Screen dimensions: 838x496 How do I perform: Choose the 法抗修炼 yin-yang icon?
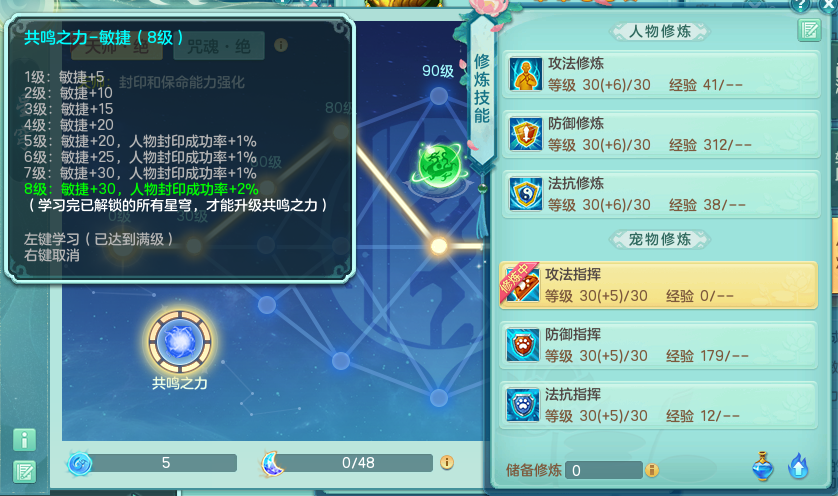526,194
